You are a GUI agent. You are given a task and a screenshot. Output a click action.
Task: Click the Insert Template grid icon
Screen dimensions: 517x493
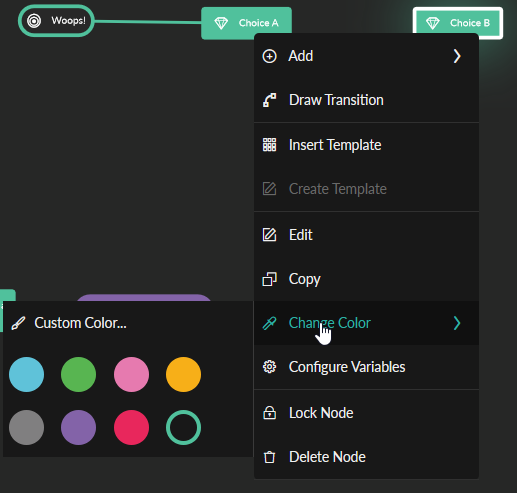[x=269, y=145]
